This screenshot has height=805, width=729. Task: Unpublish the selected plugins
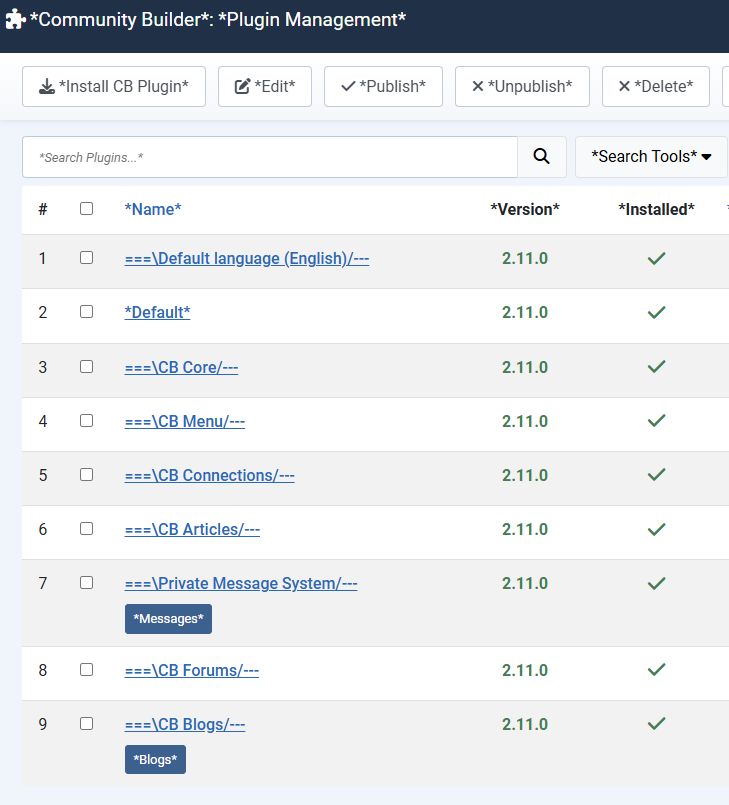point(522,87)
